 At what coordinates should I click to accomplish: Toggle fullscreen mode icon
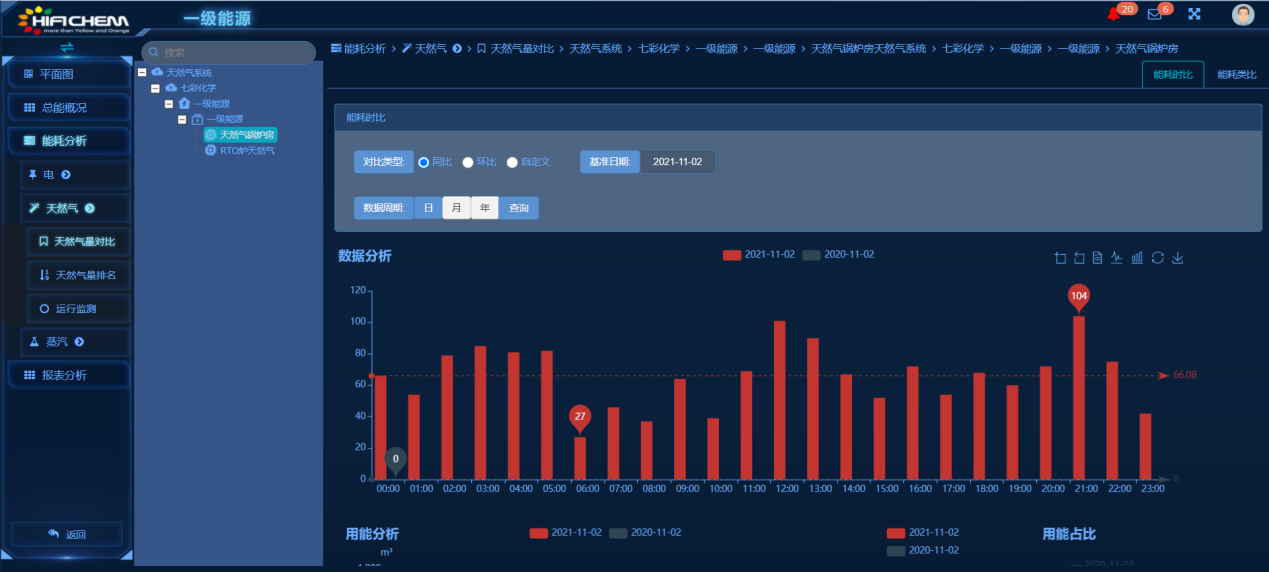(1194, 14)
